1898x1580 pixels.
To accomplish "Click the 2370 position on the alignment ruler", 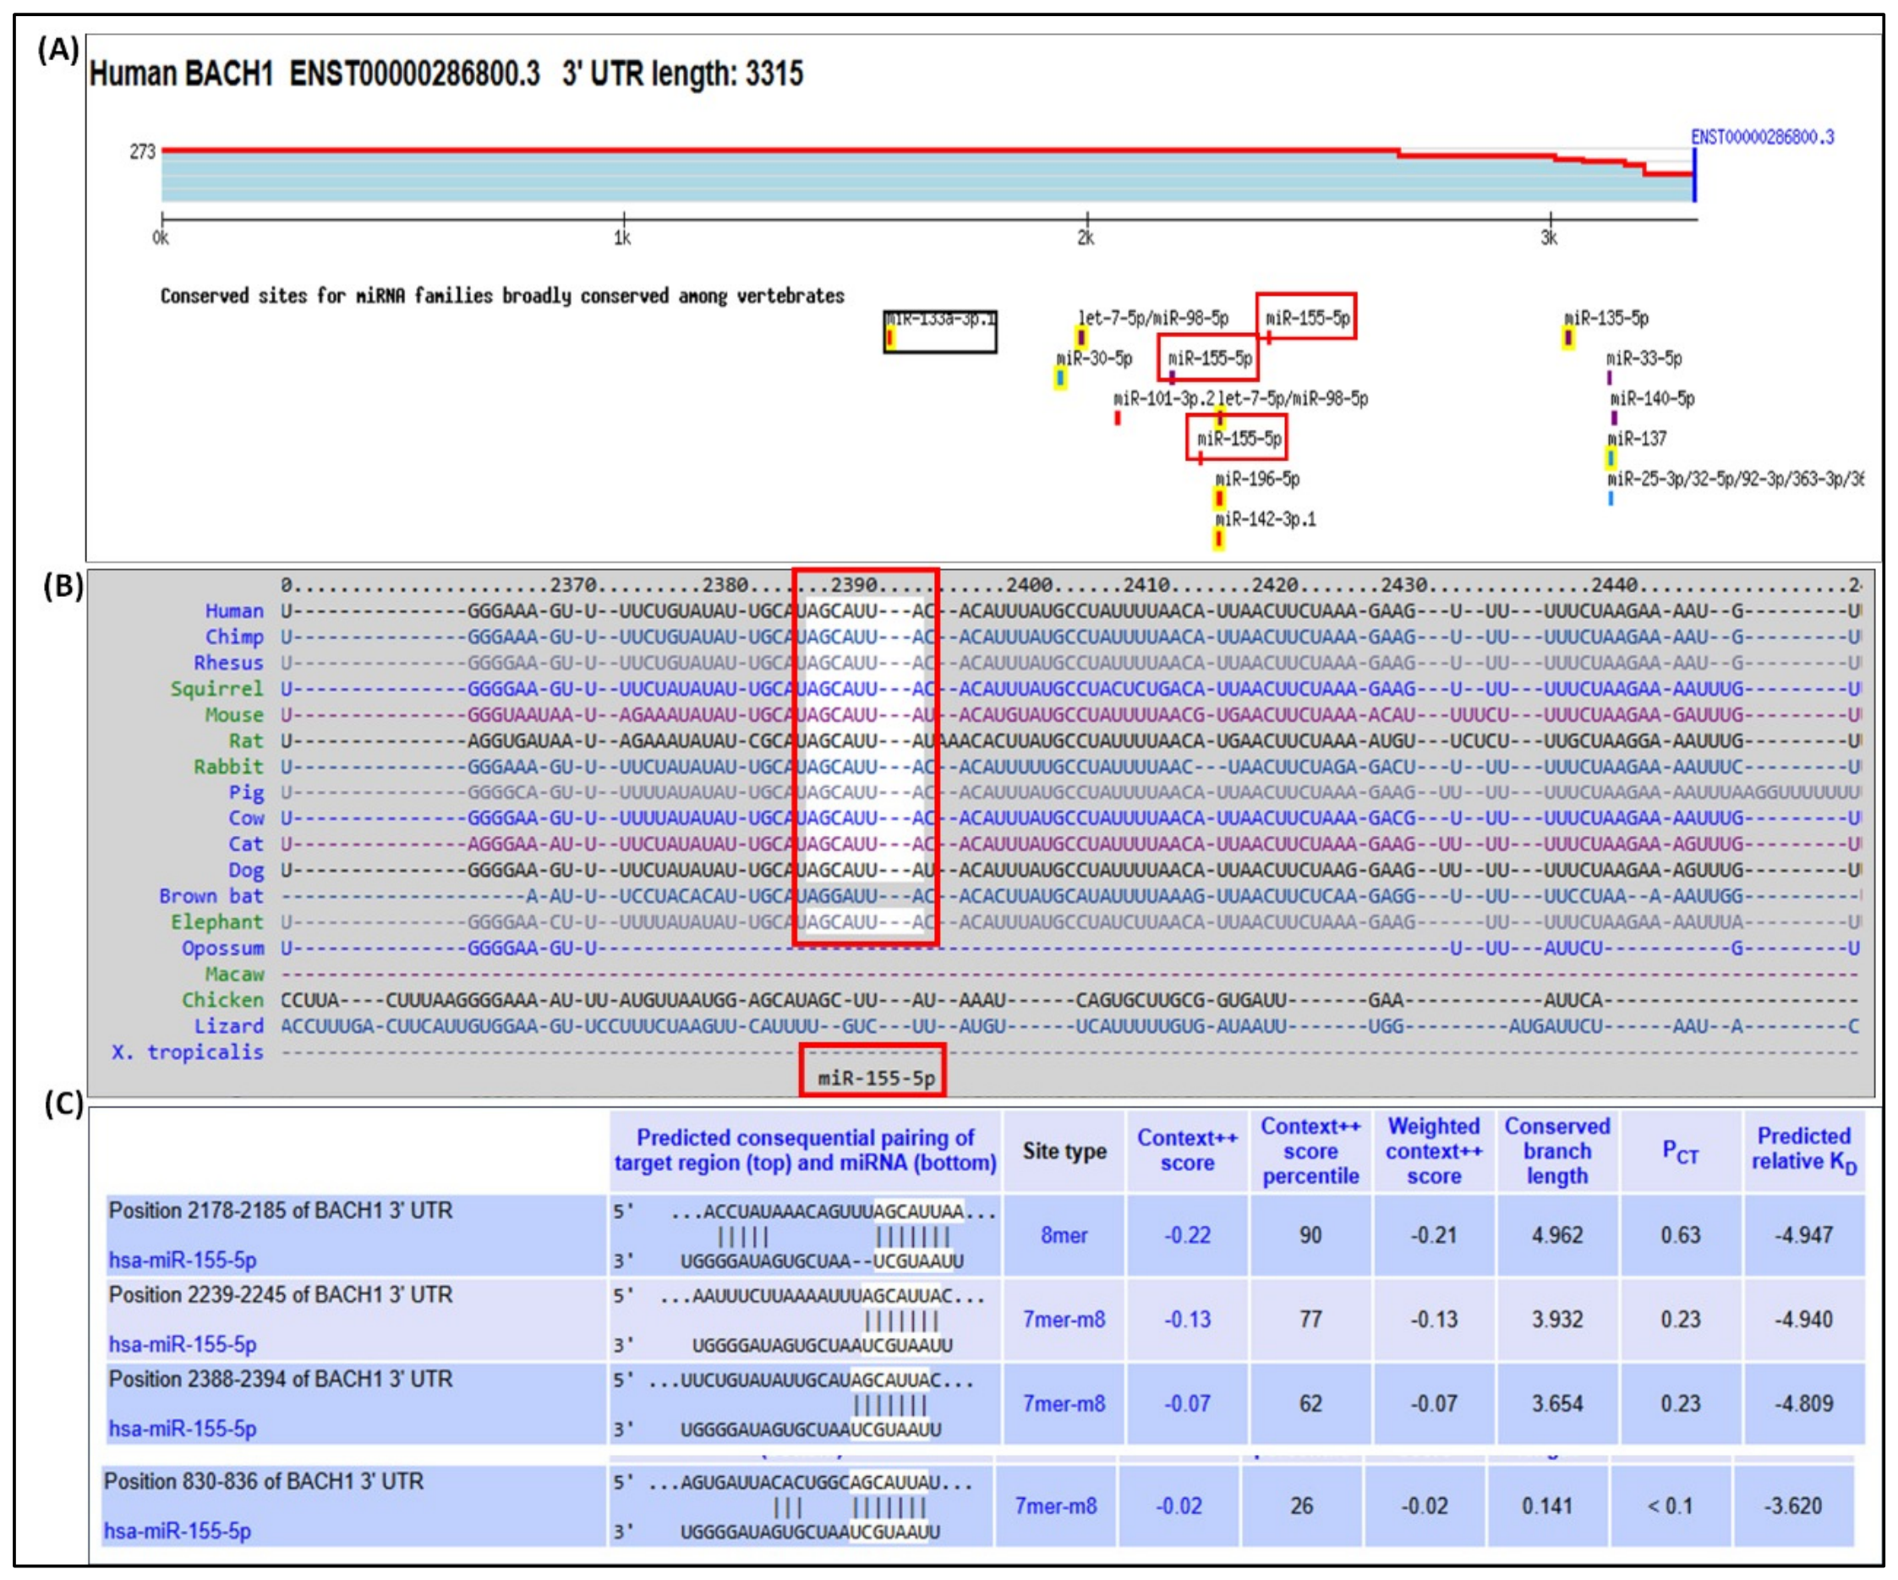I will pyautogui.click(x=573, y=585).
